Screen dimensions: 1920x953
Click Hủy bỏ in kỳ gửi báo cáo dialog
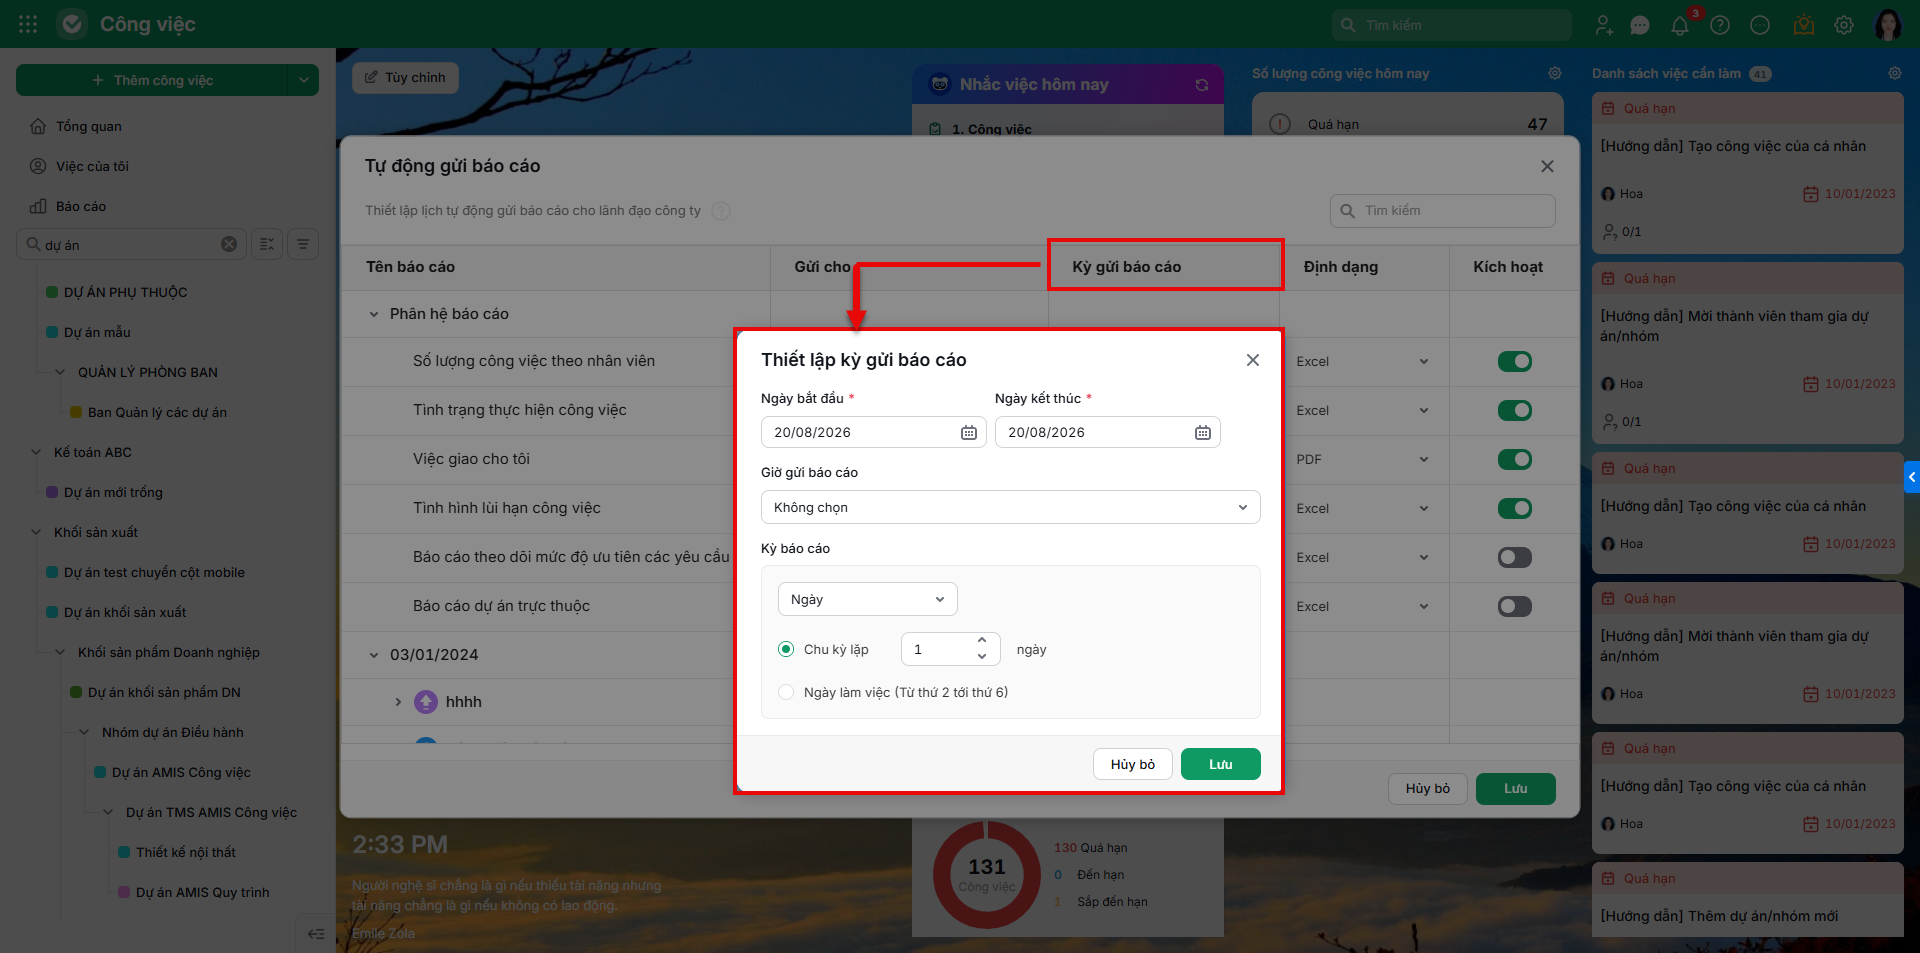click(1132, 764)
